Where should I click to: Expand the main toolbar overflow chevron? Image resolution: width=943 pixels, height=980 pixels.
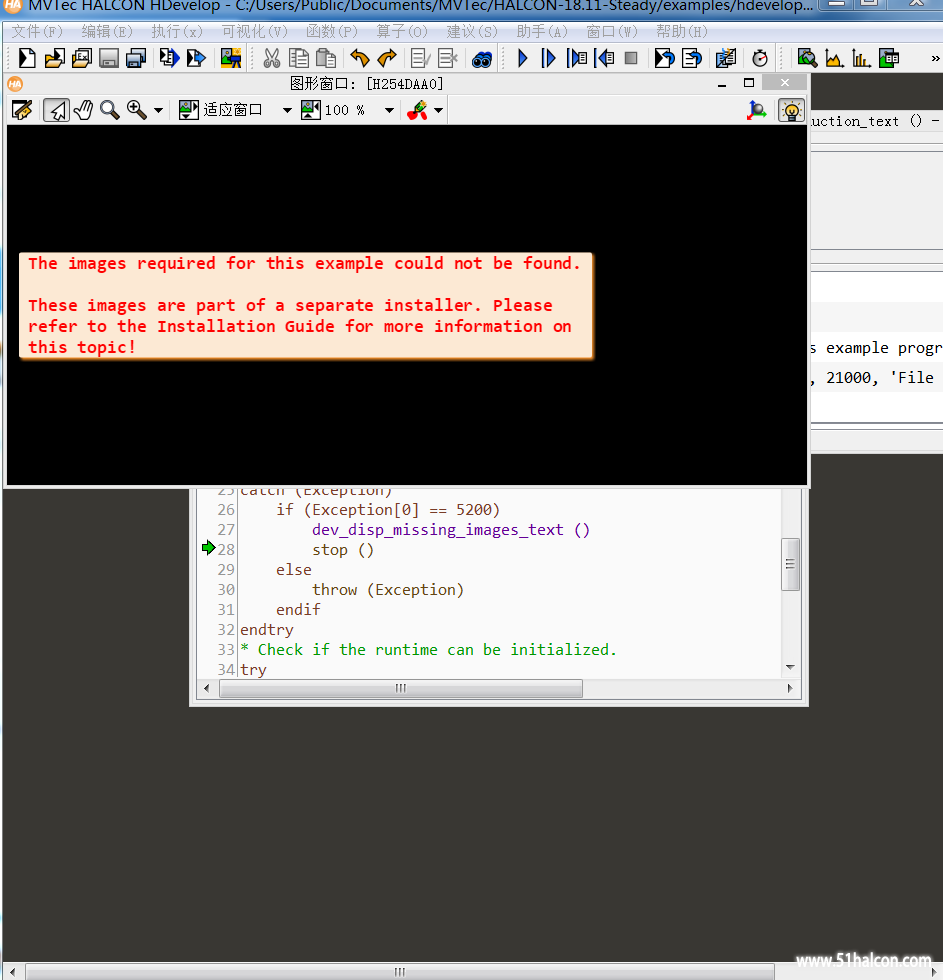point(935,58)
